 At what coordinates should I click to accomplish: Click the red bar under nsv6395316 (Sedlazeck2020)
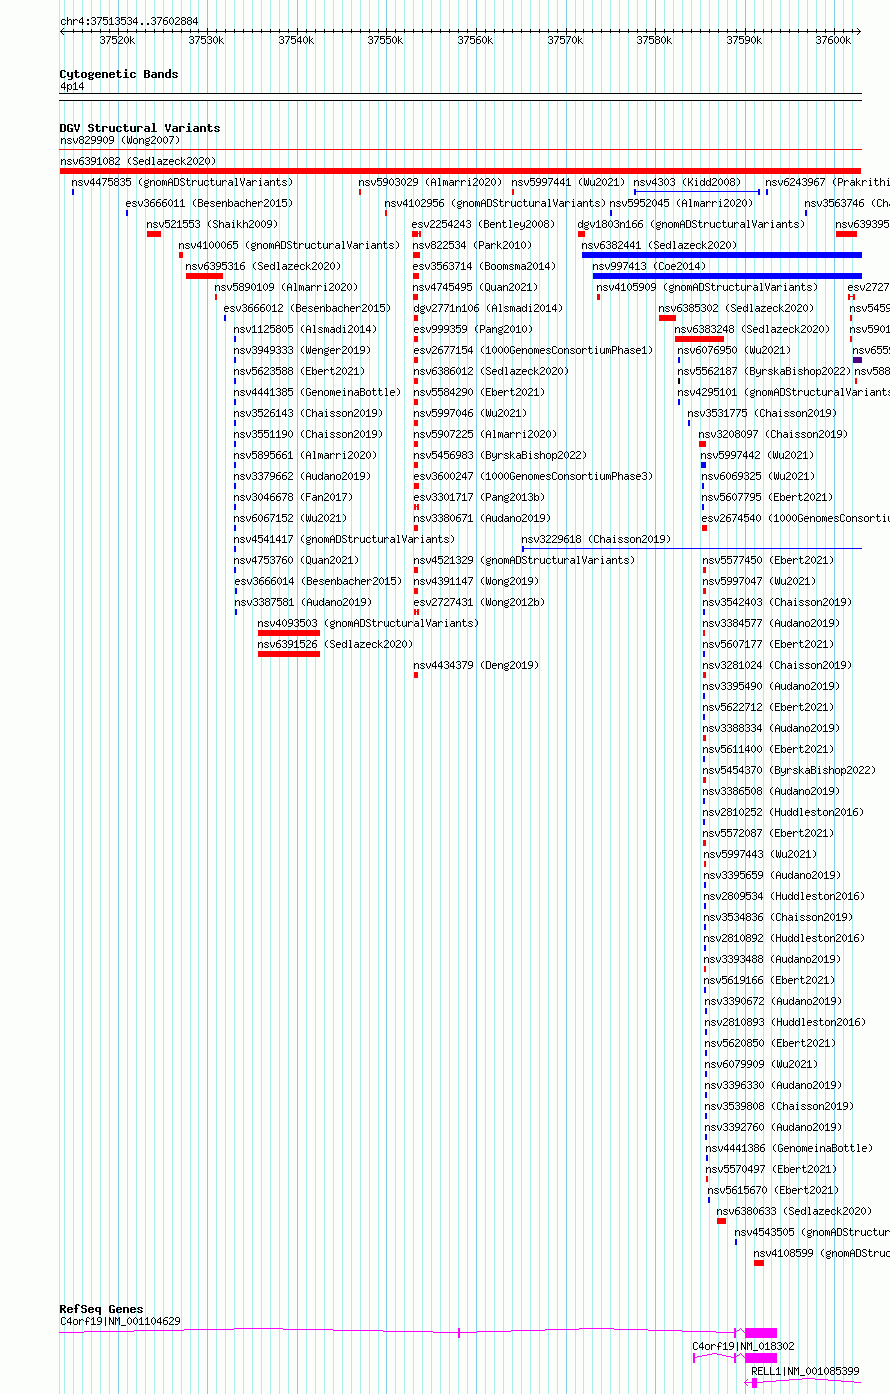pyautogui.click(x=204, y=276)
